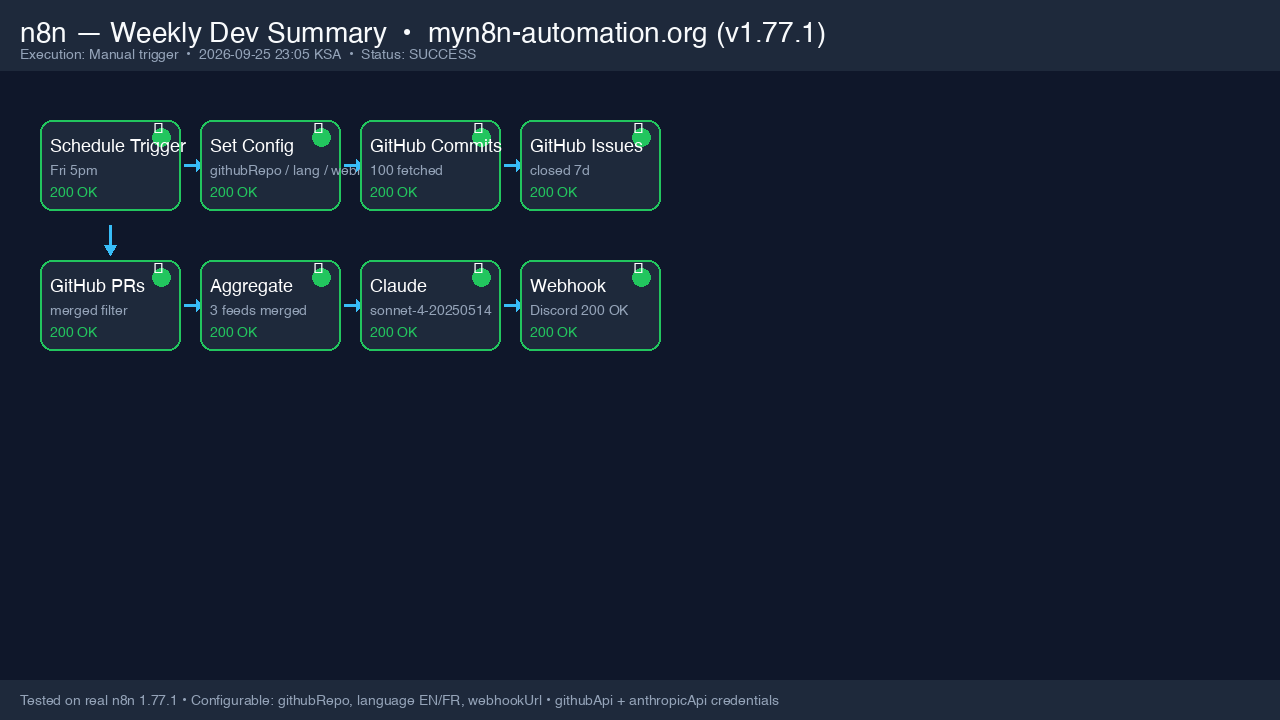1280x720 pixels.
Task: Select the Set Config node title
Action: point(252,146)
